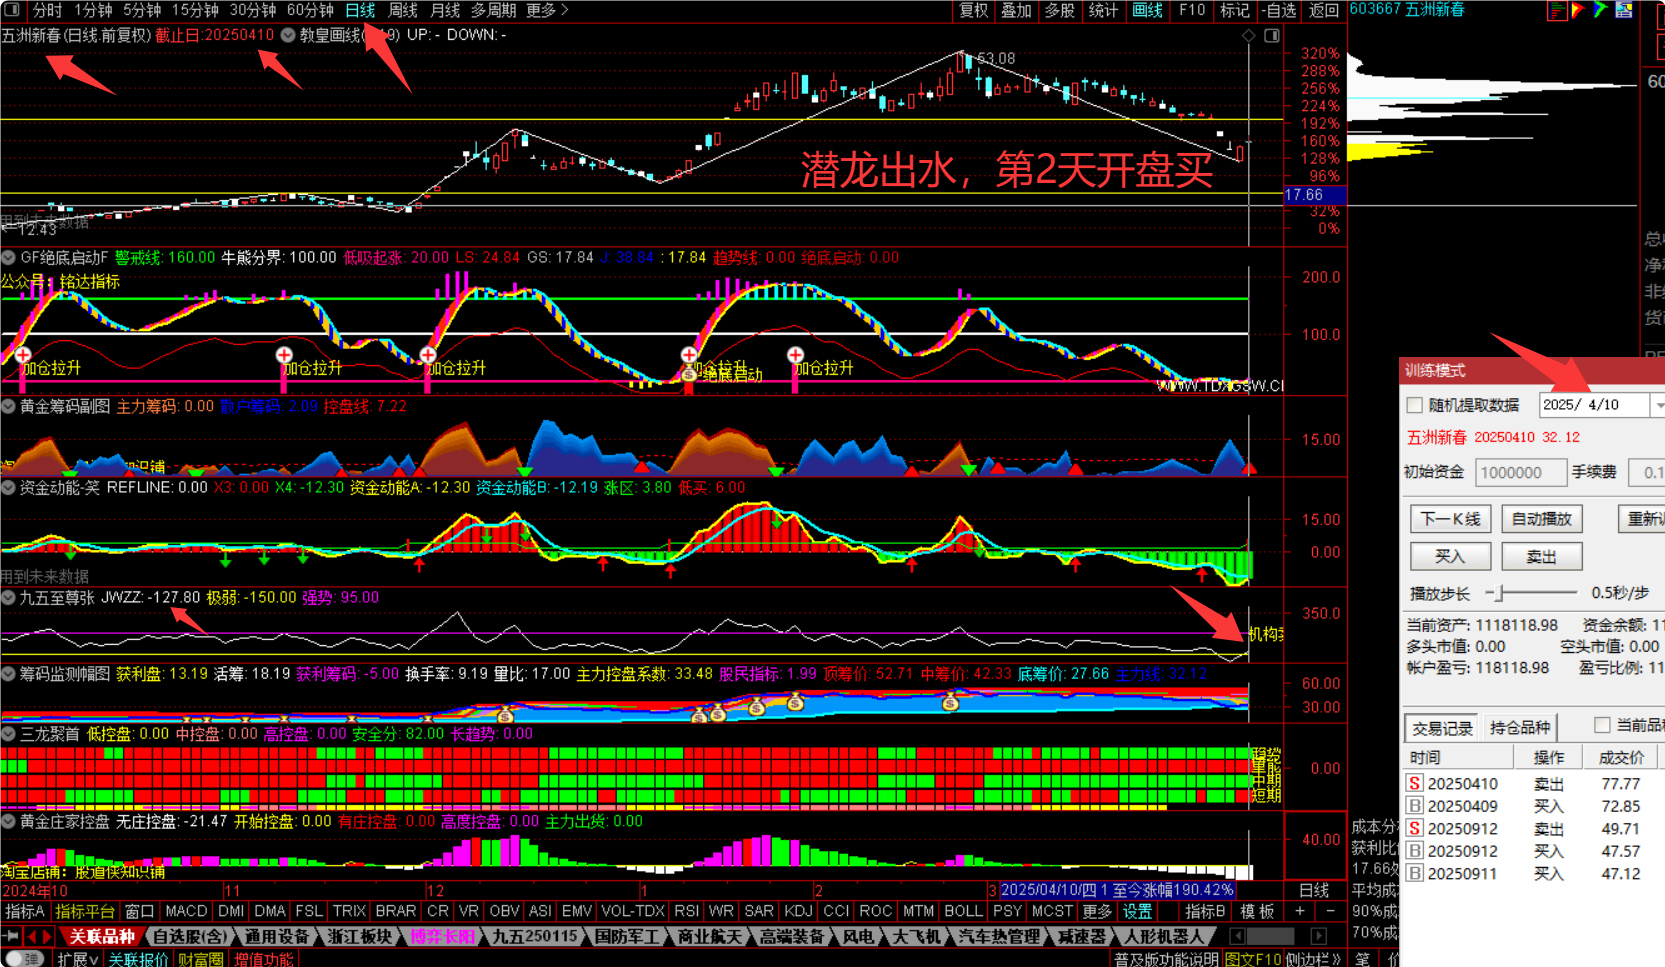This screenshot has height=967, width=1665.
Task: Open the 国防军工 sector tab
Action: point(627,937)
